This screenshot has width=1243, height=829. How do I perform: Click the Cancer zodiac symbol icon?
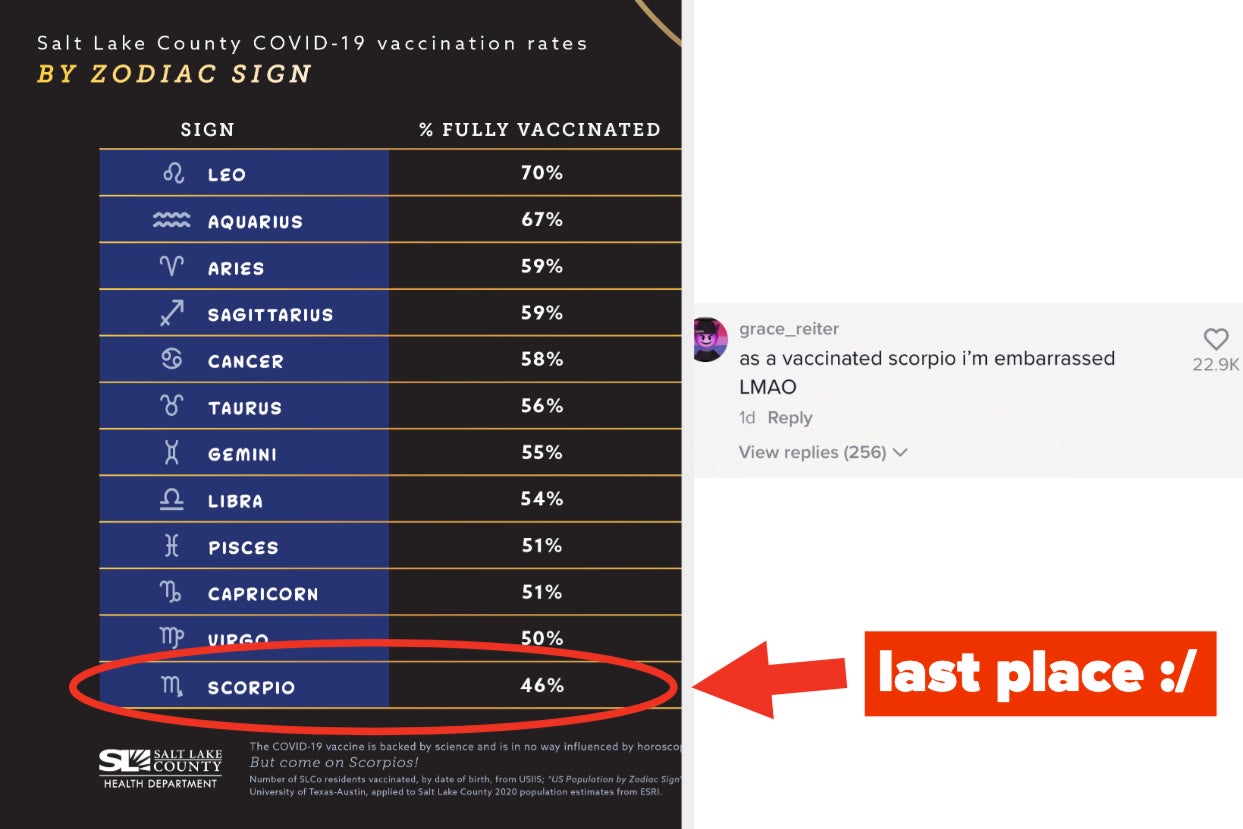coord(172,360)
